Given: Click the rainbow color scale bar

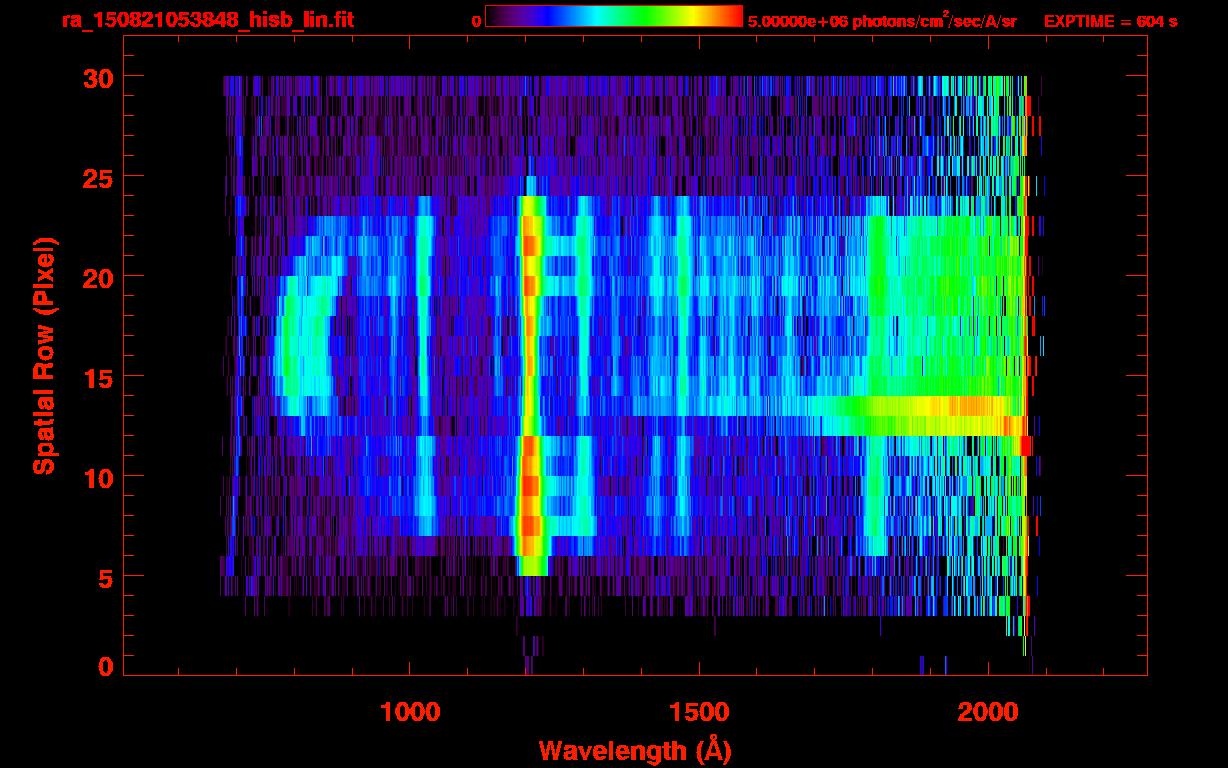Looking at the screenshot, I should click(614, 16).
